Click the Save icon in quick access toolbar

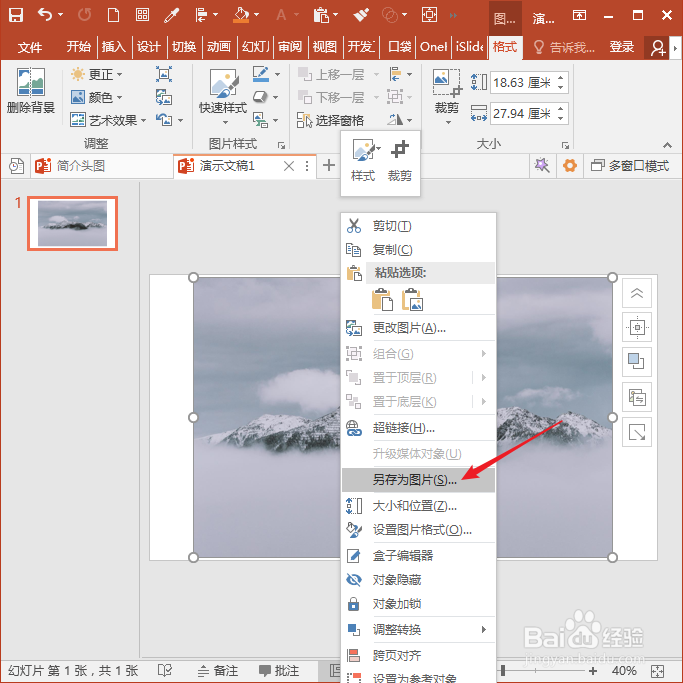point(16,15)
